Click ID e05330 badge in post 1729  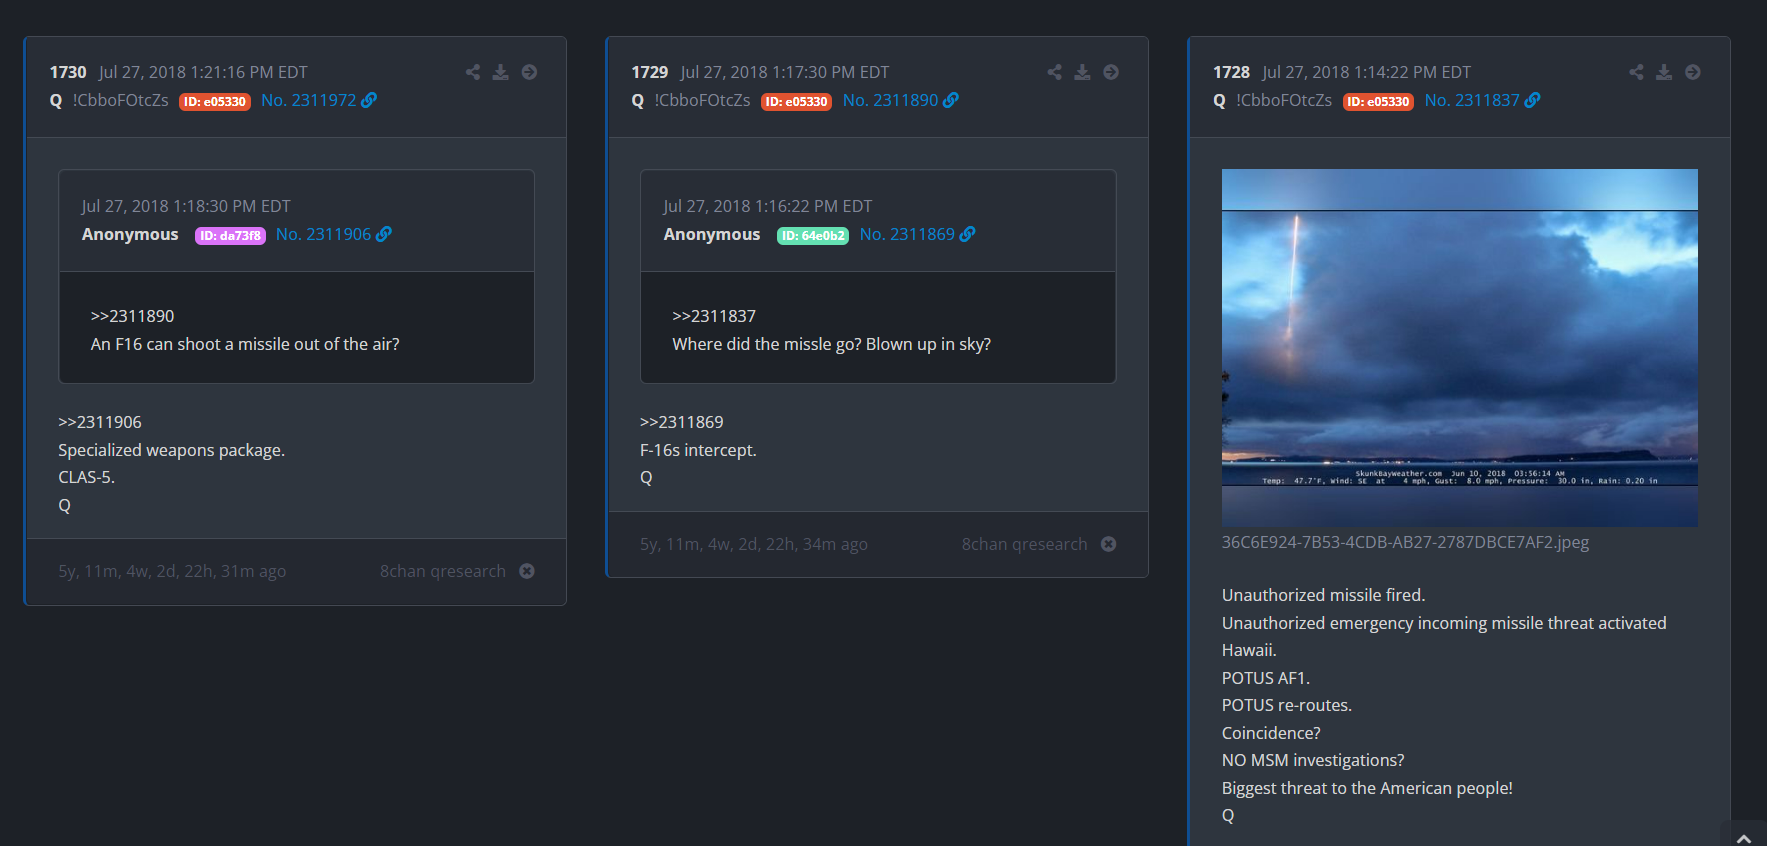coord(796,101)
